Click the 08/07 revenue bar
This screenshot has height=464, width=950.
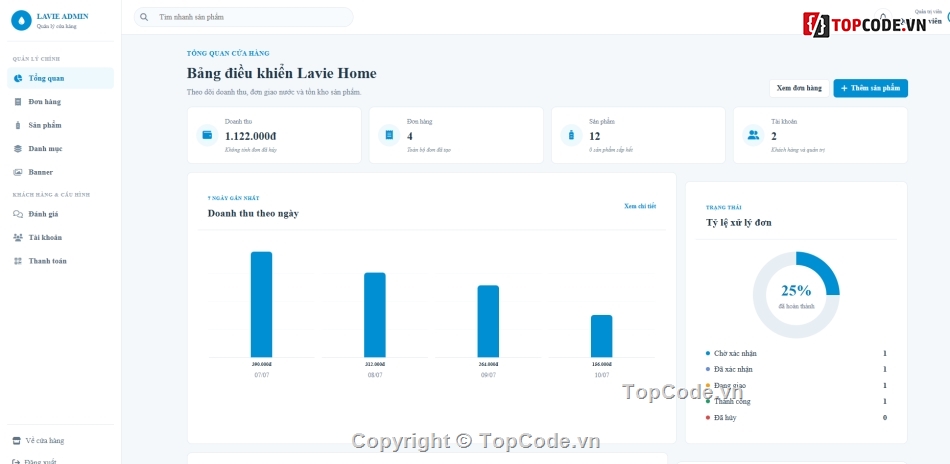pos(375,315)
